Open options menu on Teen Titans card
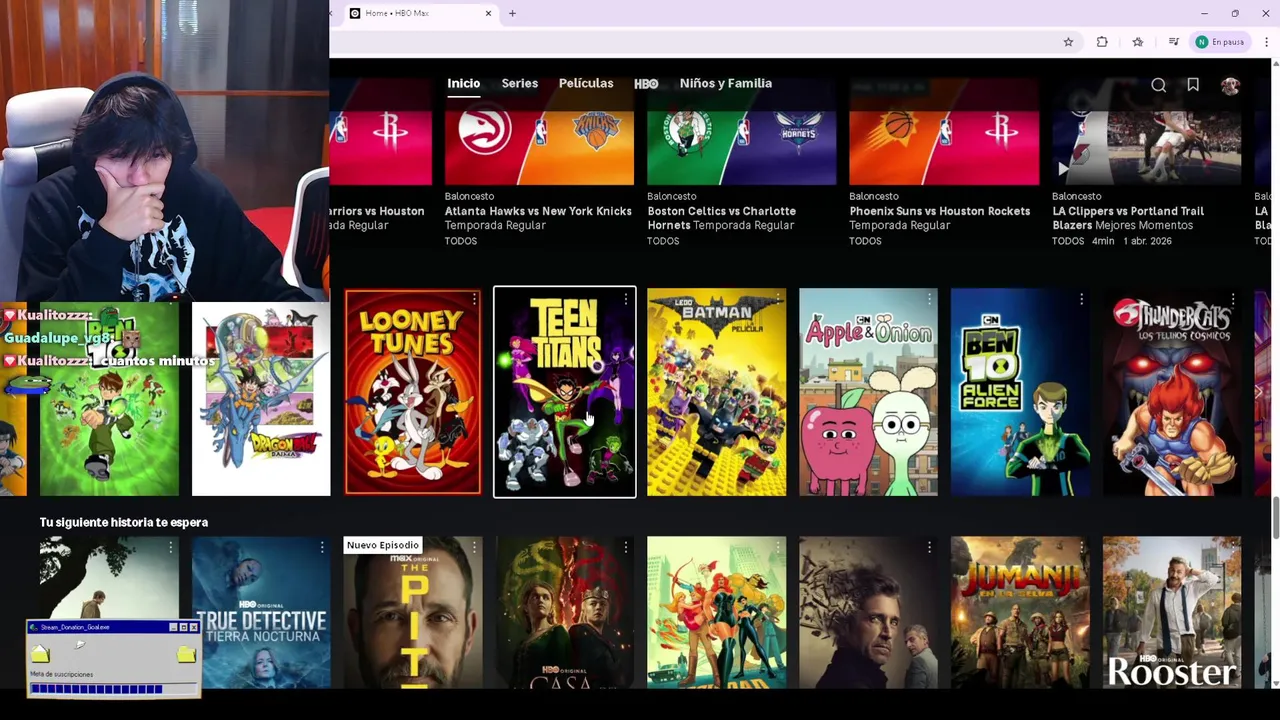Screen dimensions: 1280x720 point(626,299)
